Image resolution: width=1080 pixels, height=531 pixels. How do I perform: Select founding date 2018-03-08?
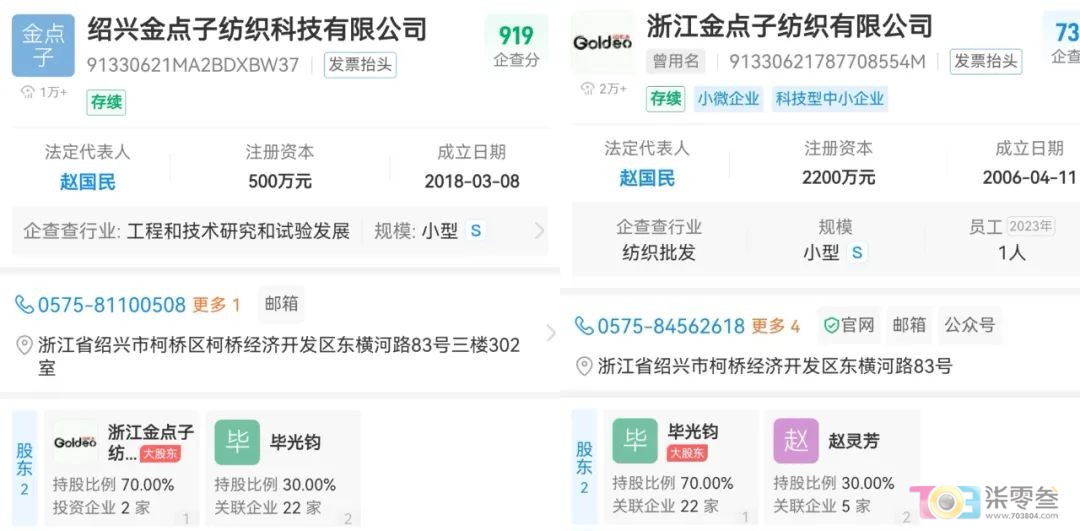point(472,182)
